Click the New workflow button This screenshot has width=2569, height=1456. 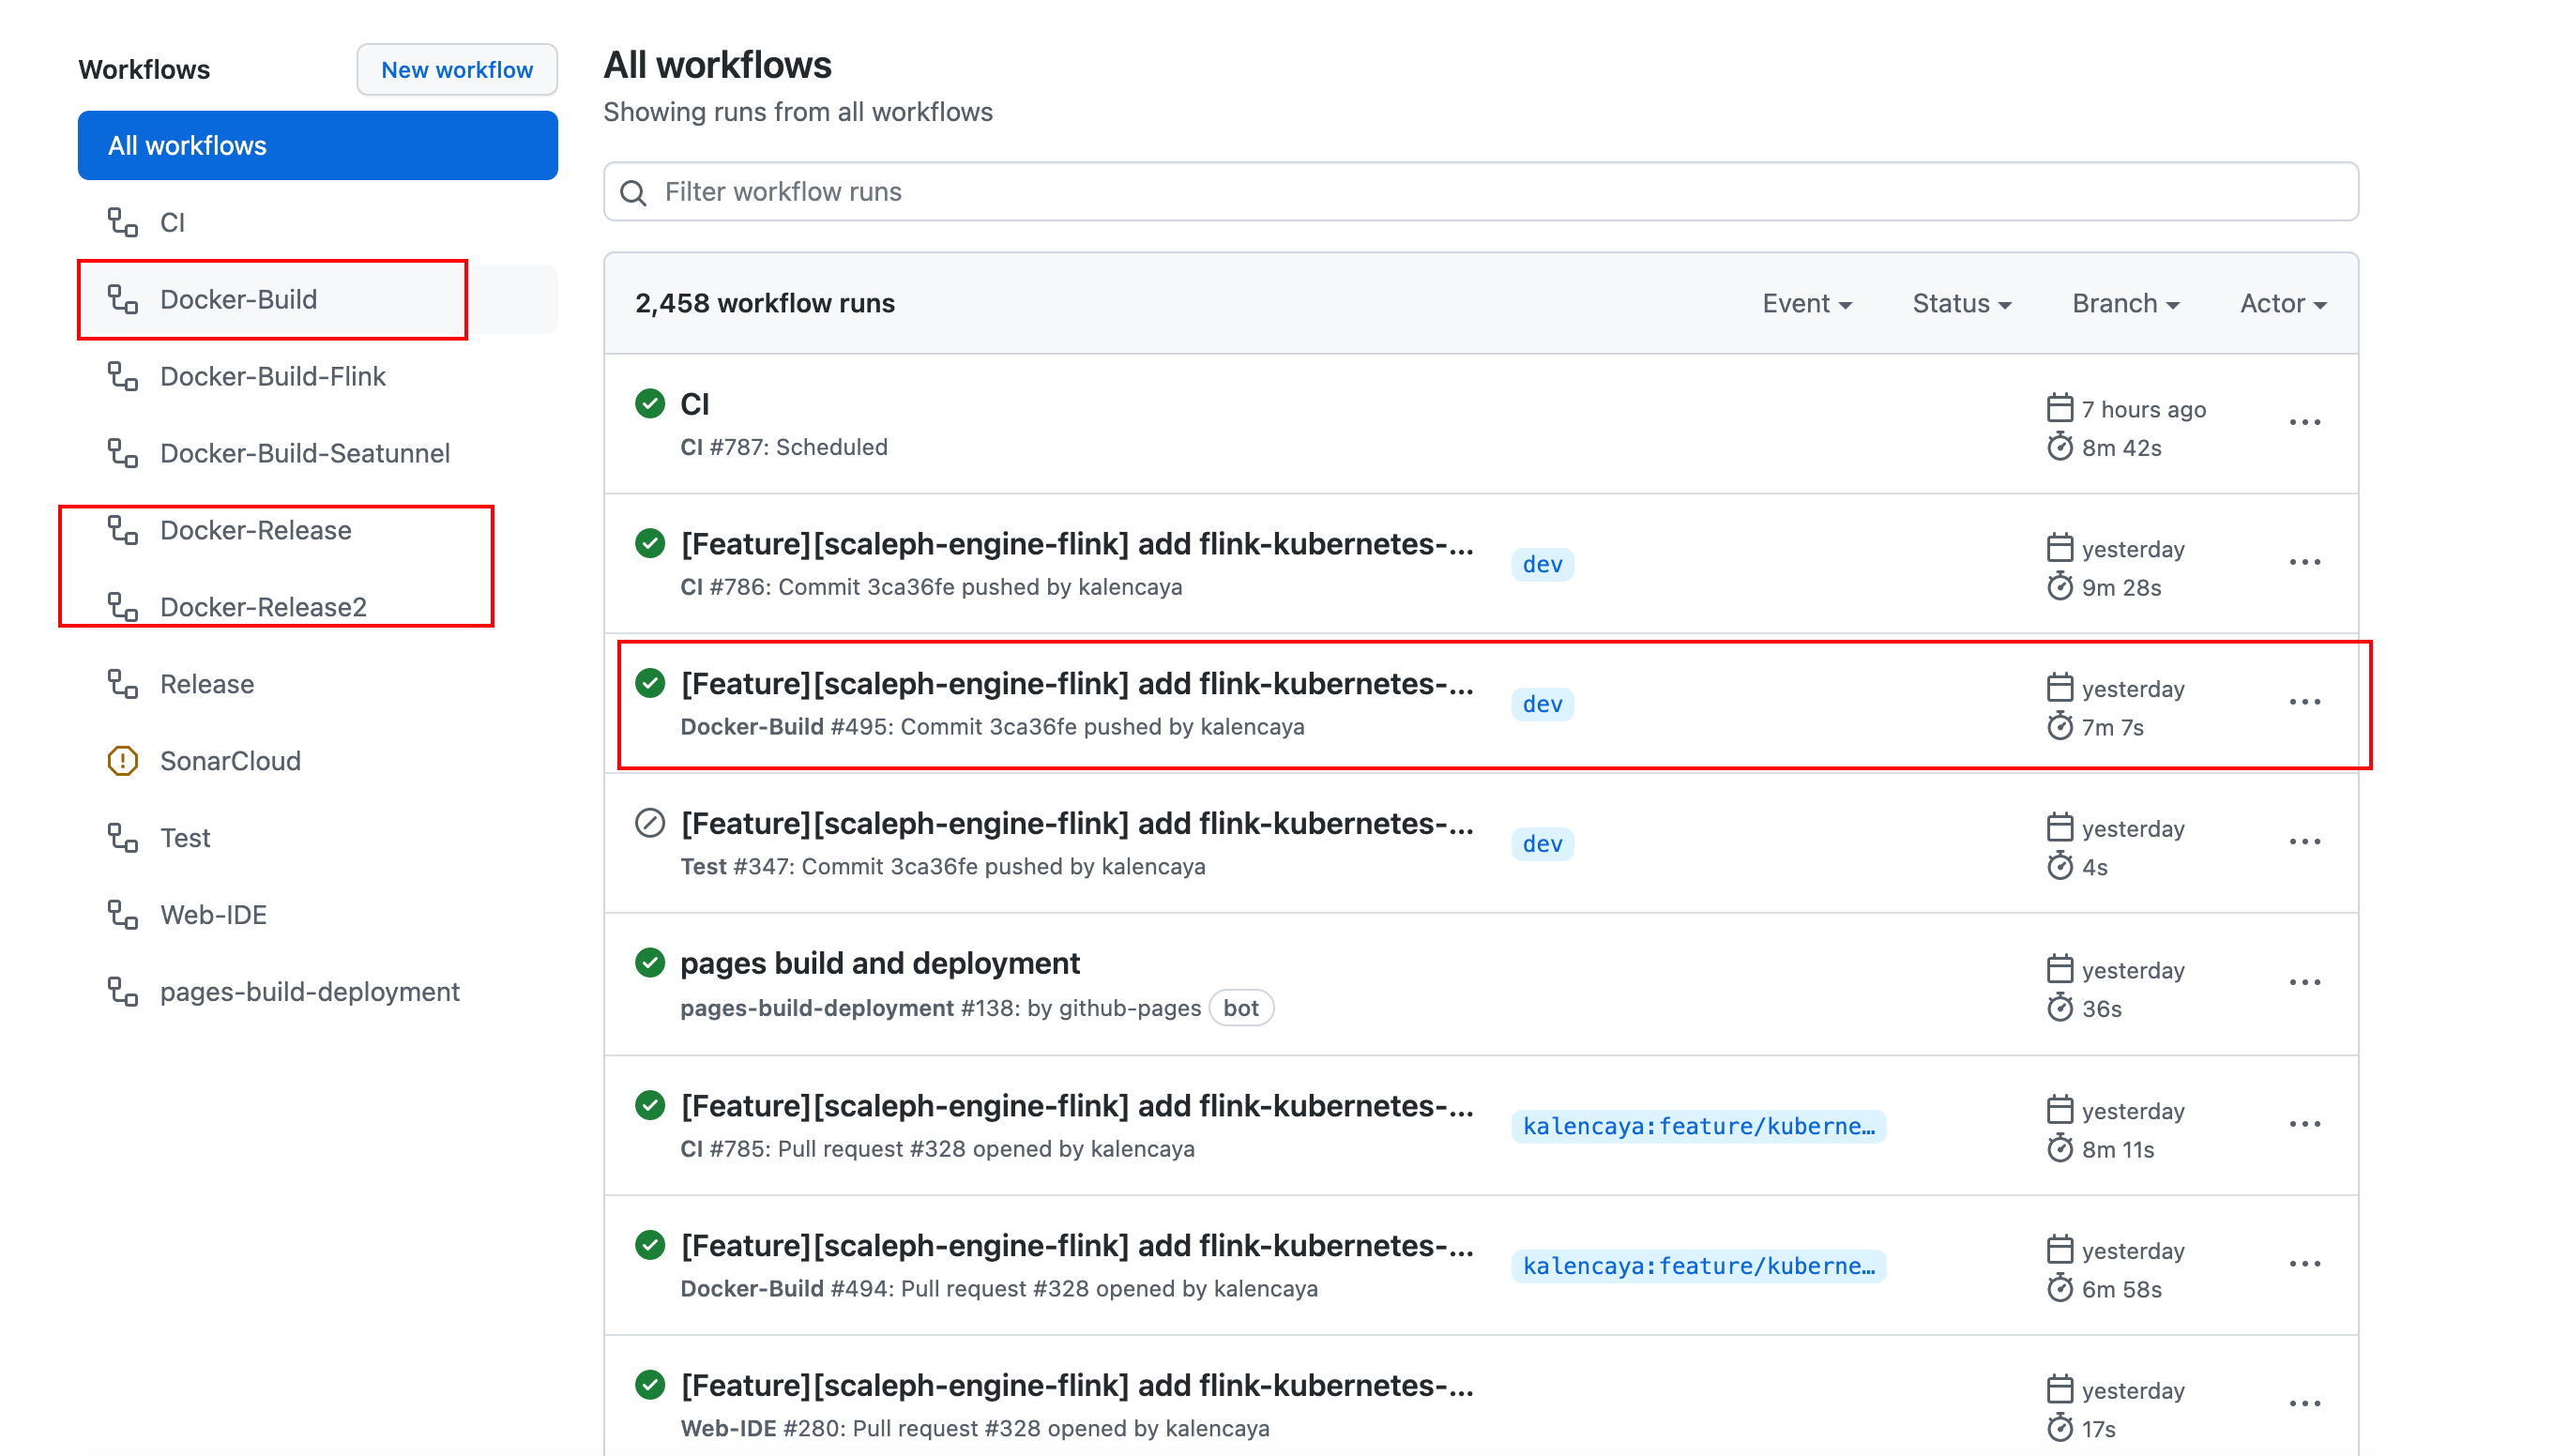pos(457,69)
